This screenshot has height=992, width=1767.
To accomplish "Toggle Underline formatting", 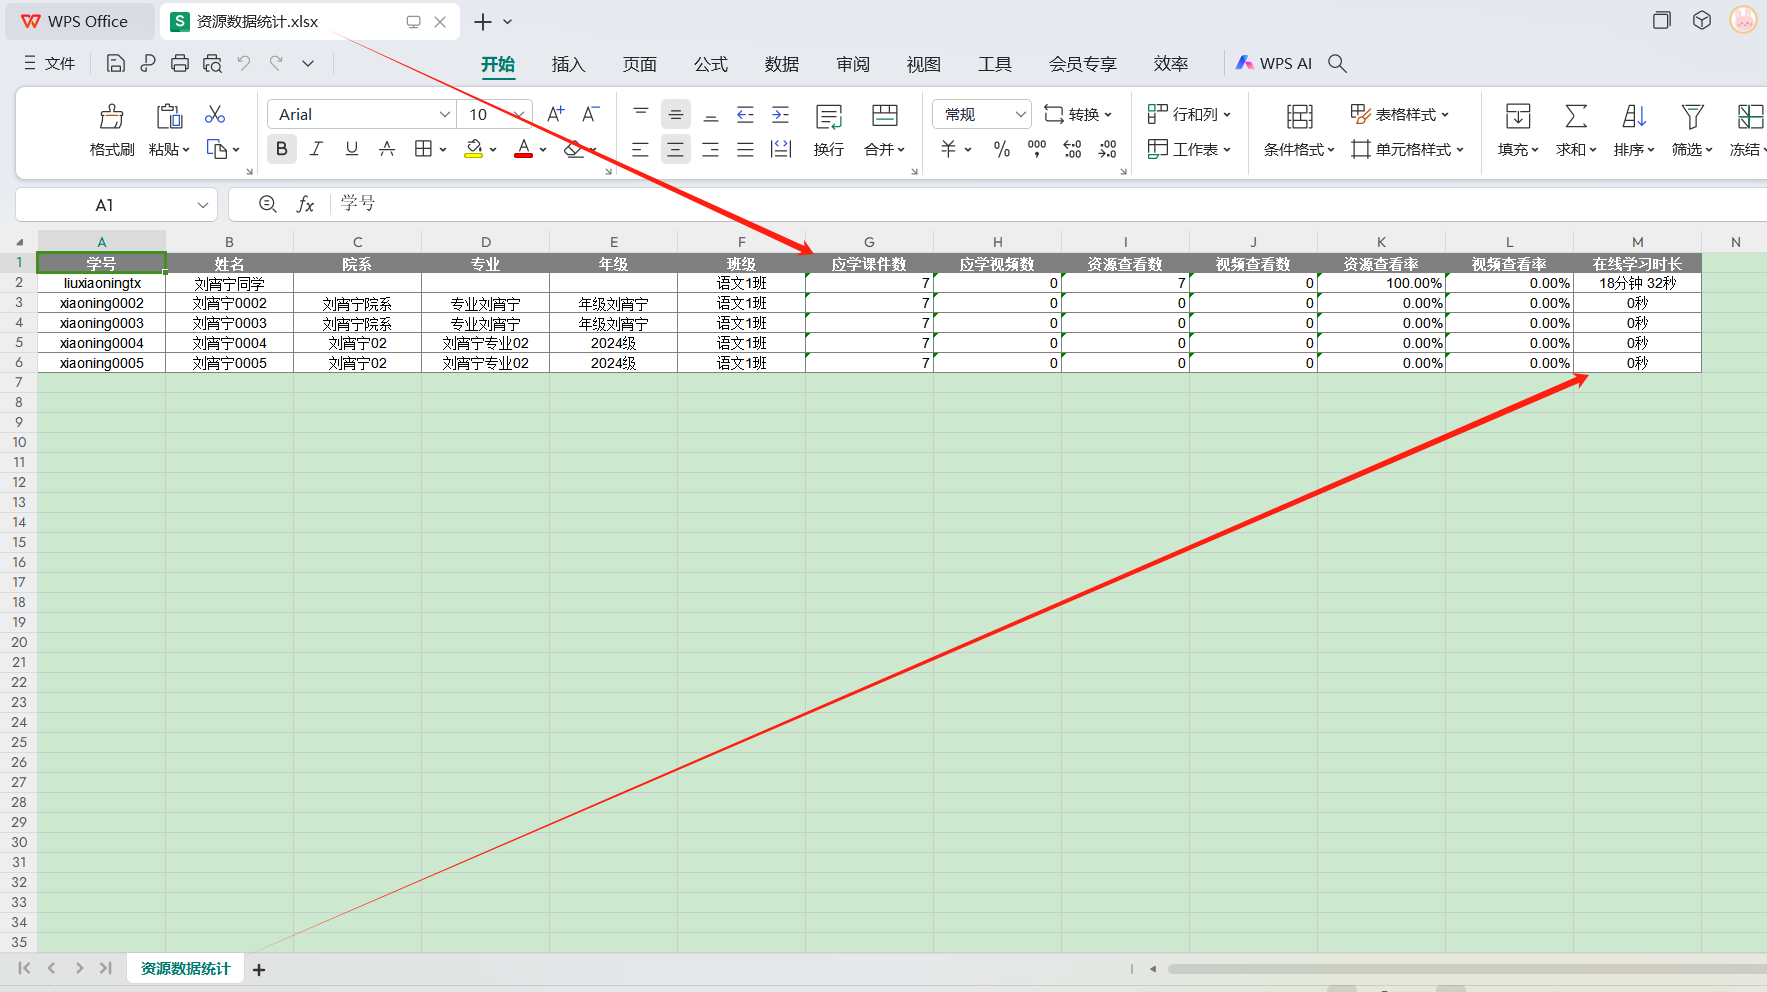I will (x=351, y=149).
